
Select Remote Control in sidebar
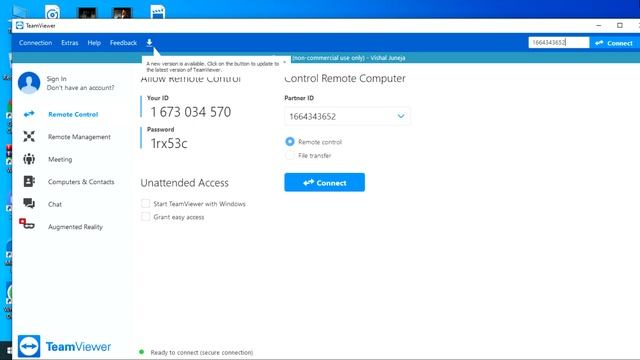[73, 114]
